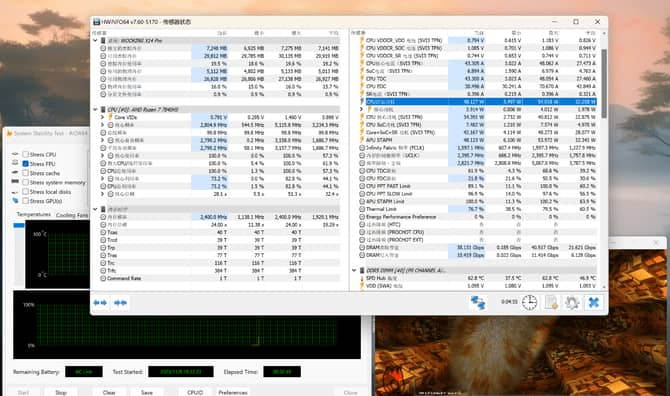Click the AIDA64 flame icon in its title bar
Screen dimensions: 670x396
[x=9, y=133]
